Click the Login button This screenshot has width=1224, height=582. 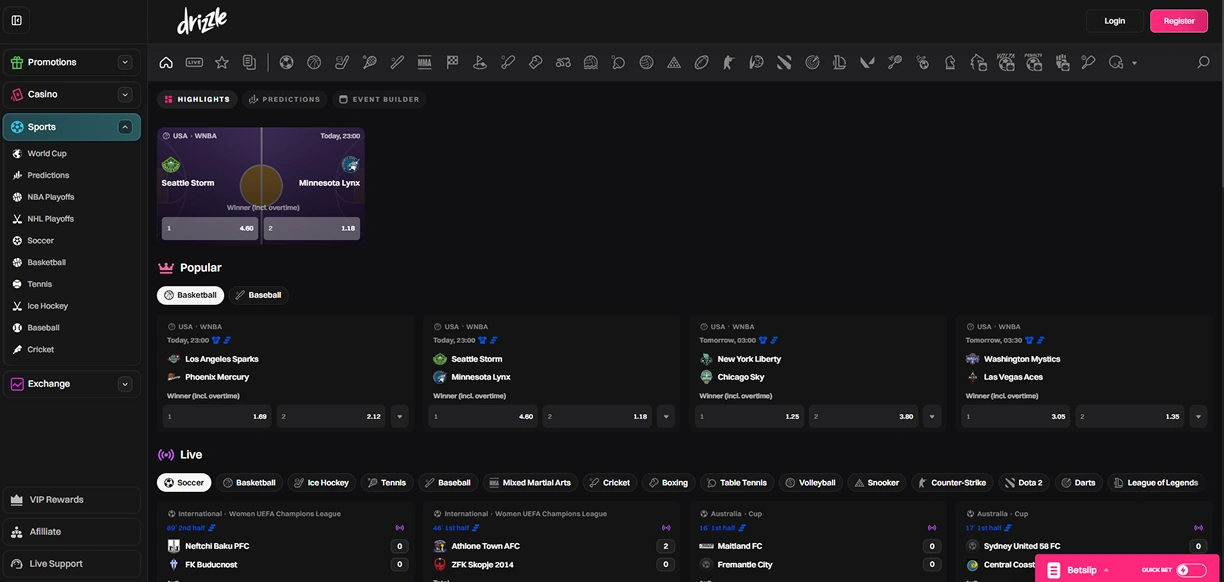coord(1115,20)
